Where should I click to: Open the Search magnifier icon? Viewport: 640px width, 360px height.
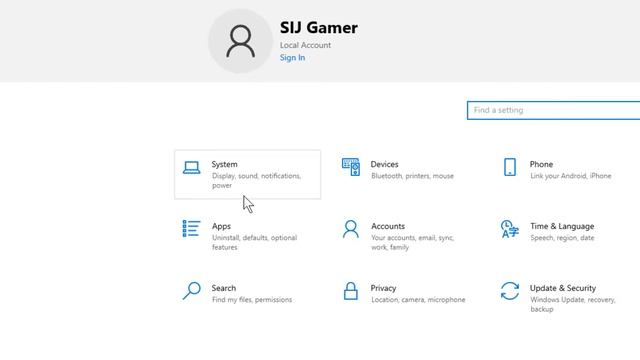click(x=191, y=291)
